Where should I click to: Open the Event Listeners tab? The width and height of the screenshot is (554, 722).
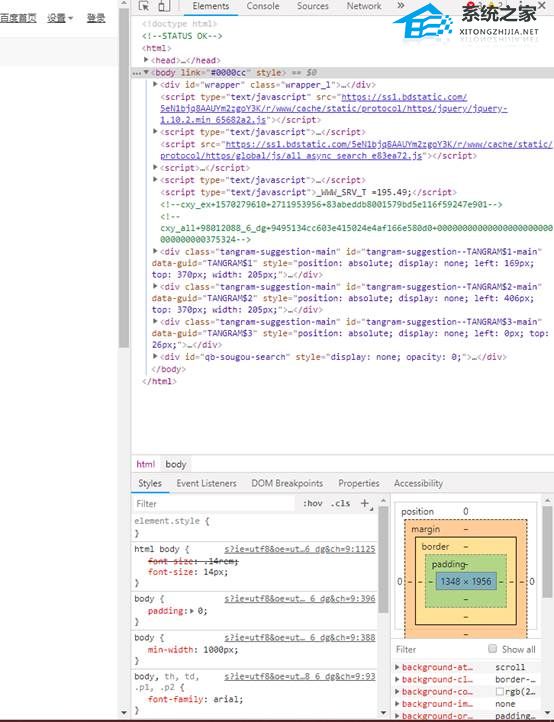[206, 483]
